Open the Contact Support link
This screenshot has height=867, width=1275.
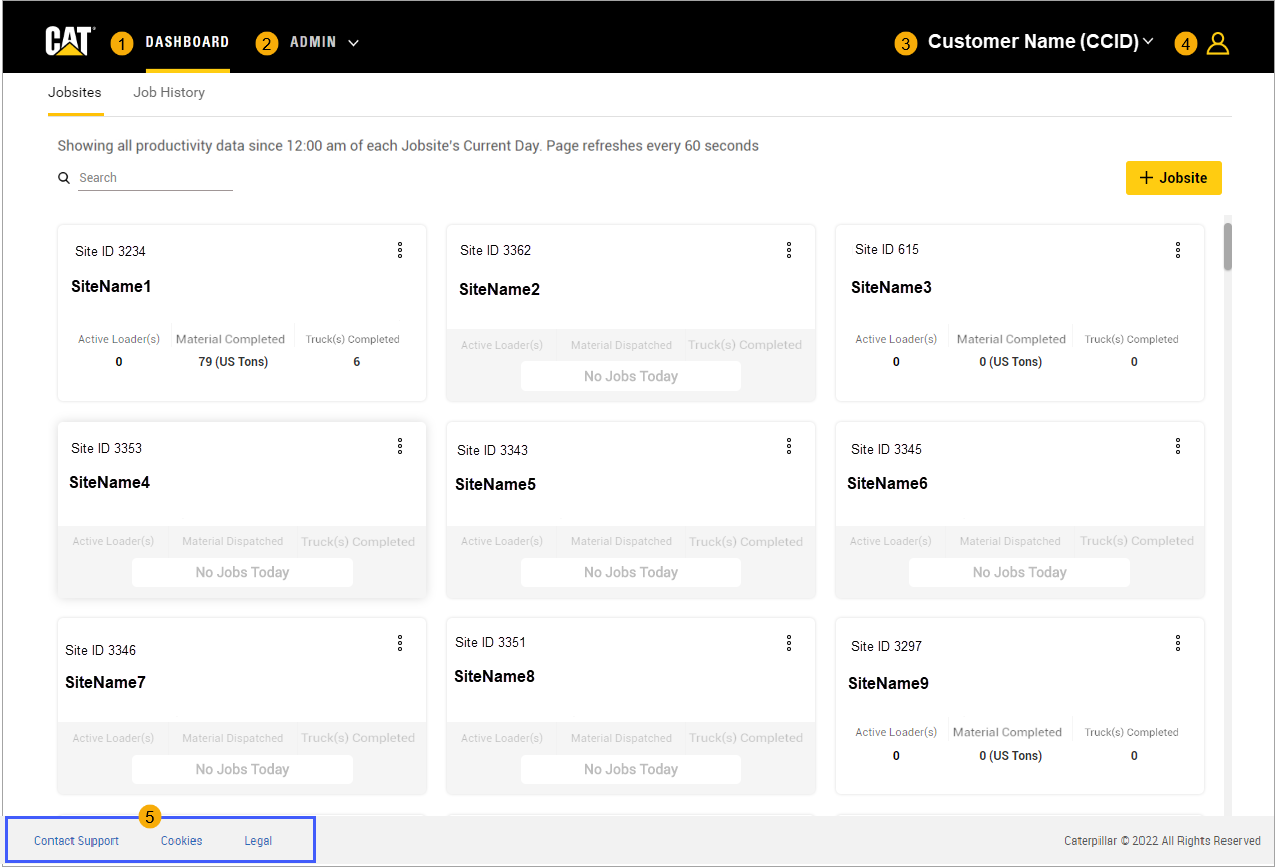point(76,841)
